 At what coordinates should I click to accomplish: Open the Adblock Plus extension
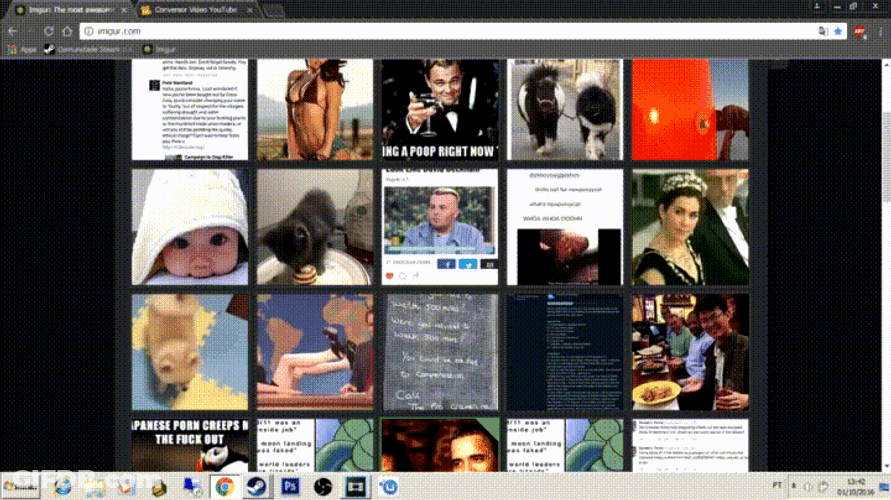click(859, 31)
